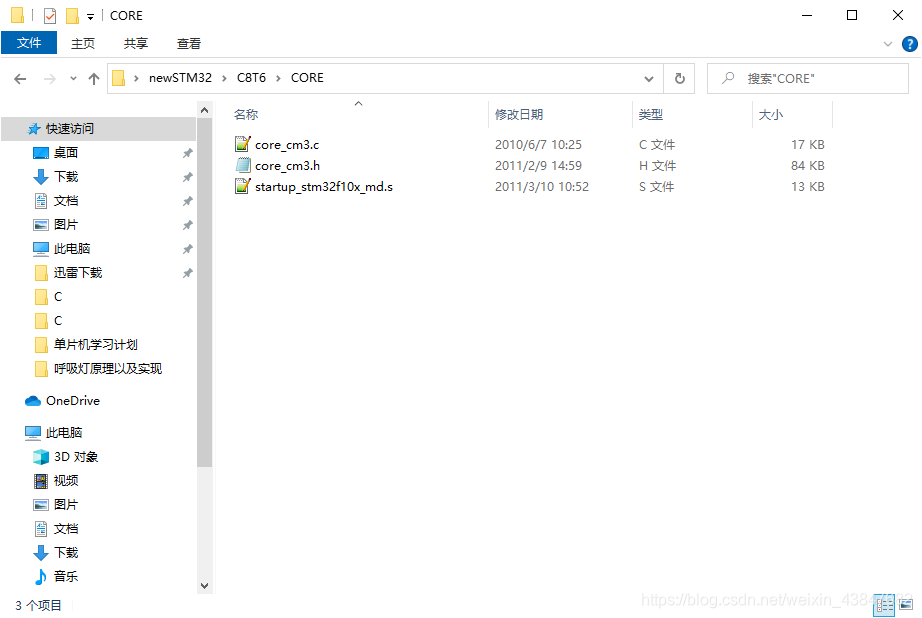Open the recent locations dropdown
Image resolution: width=922 pixels, height=618 pixels.
click(73, 78)
